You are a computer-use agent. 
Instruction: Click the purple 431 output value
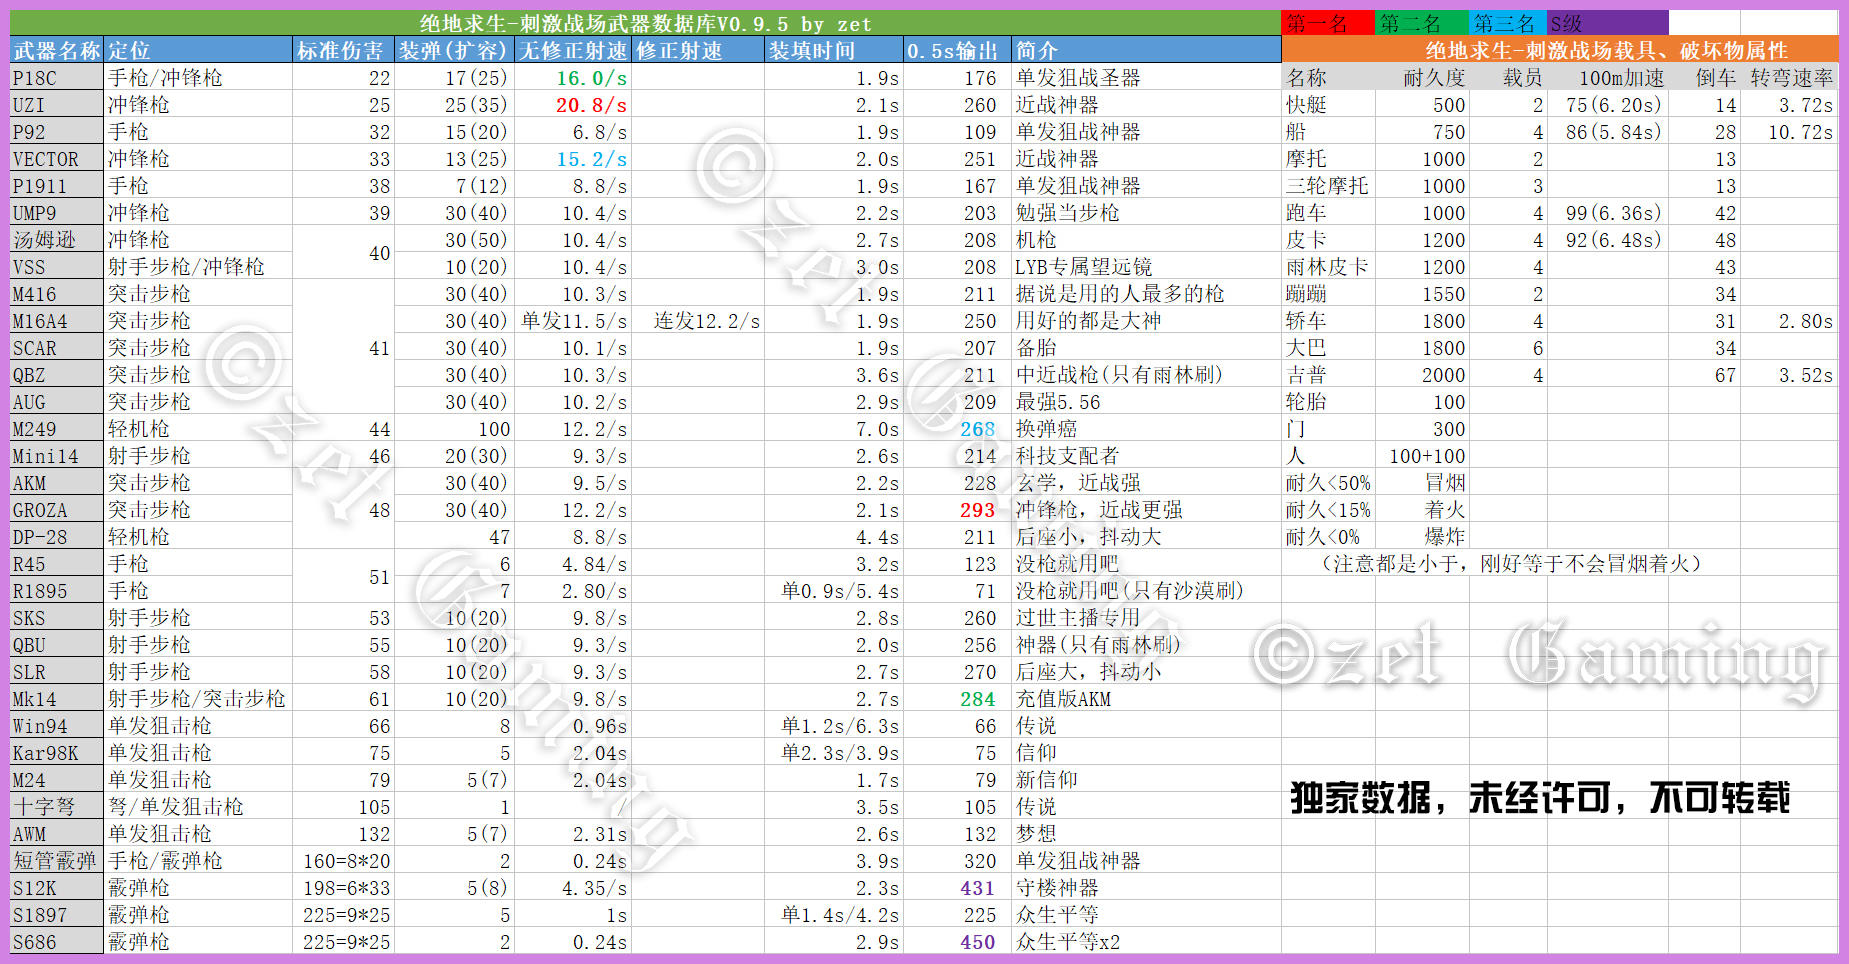(x=978, y=888)
